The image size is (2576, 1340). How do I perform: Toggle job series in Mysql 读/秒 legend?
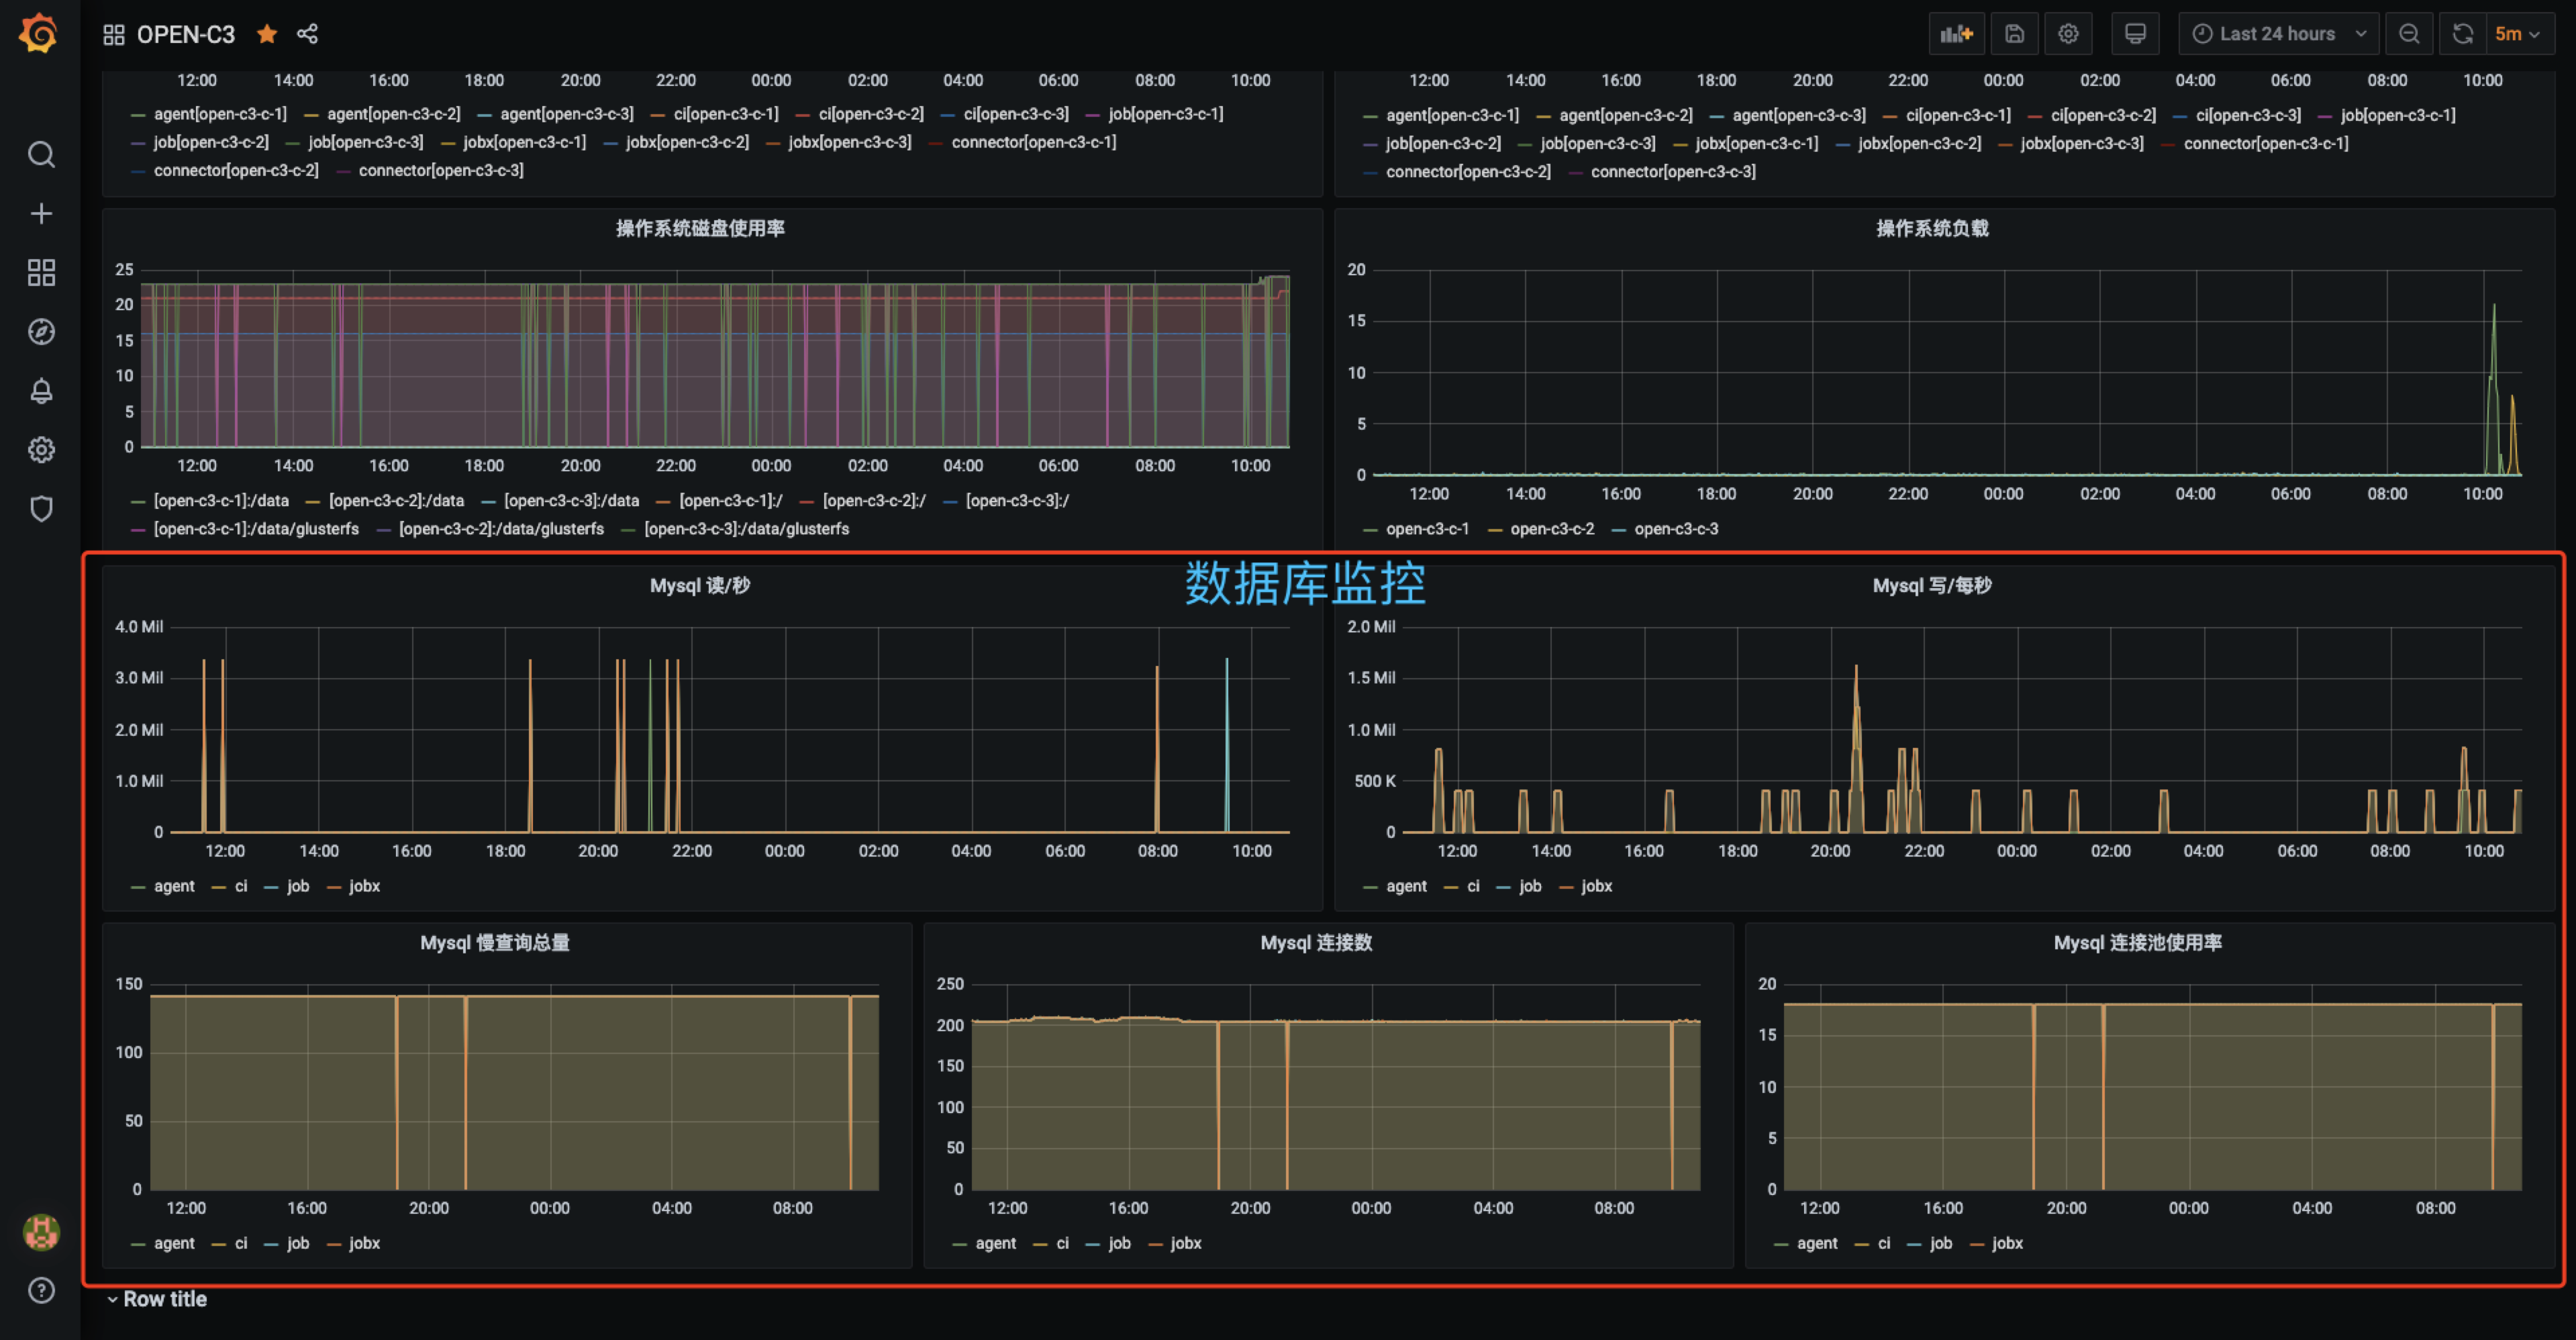click(298, 886)
